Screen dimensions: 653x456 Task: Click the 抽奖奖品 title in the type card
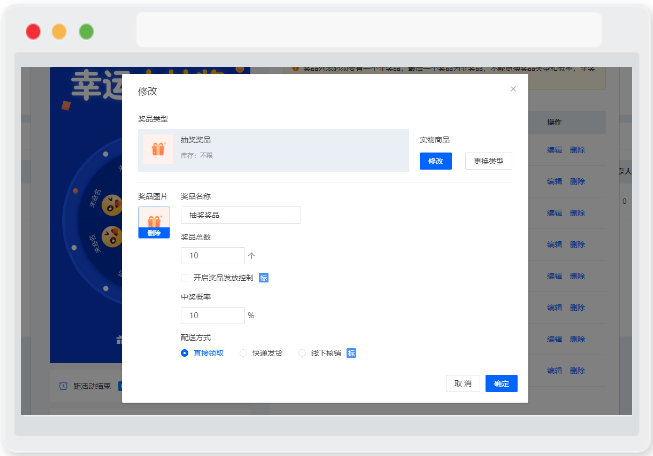coord(196,140)
